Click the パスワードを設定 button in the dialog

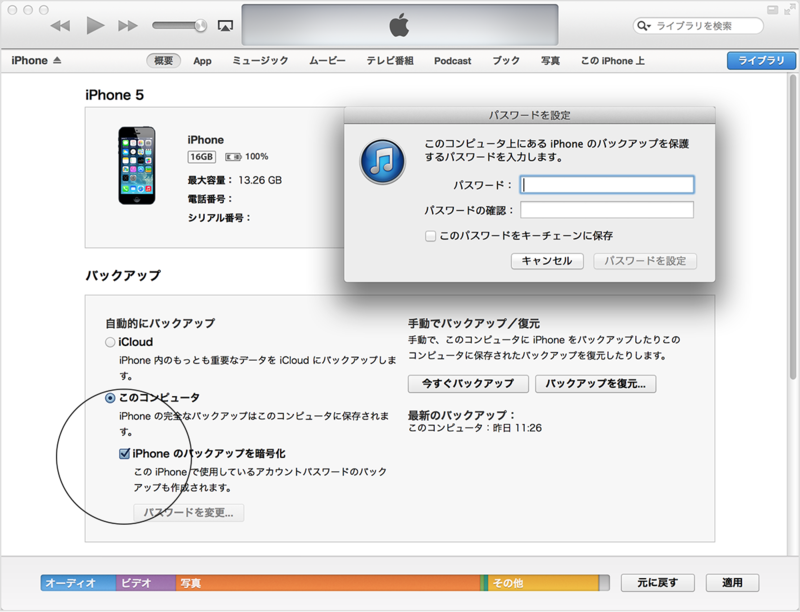pos(645,261)
